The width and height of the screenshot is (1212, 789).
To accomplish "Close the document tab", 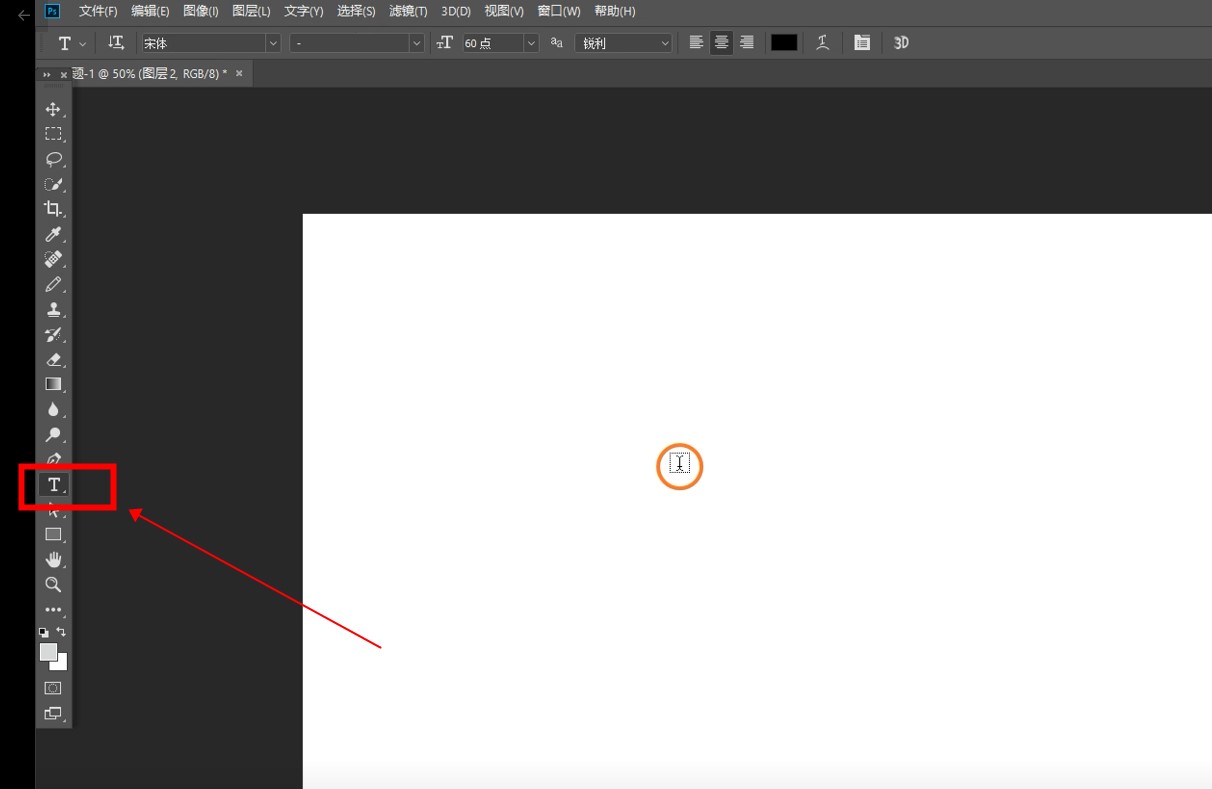I will pyautogui.click(x=239, y=74).
